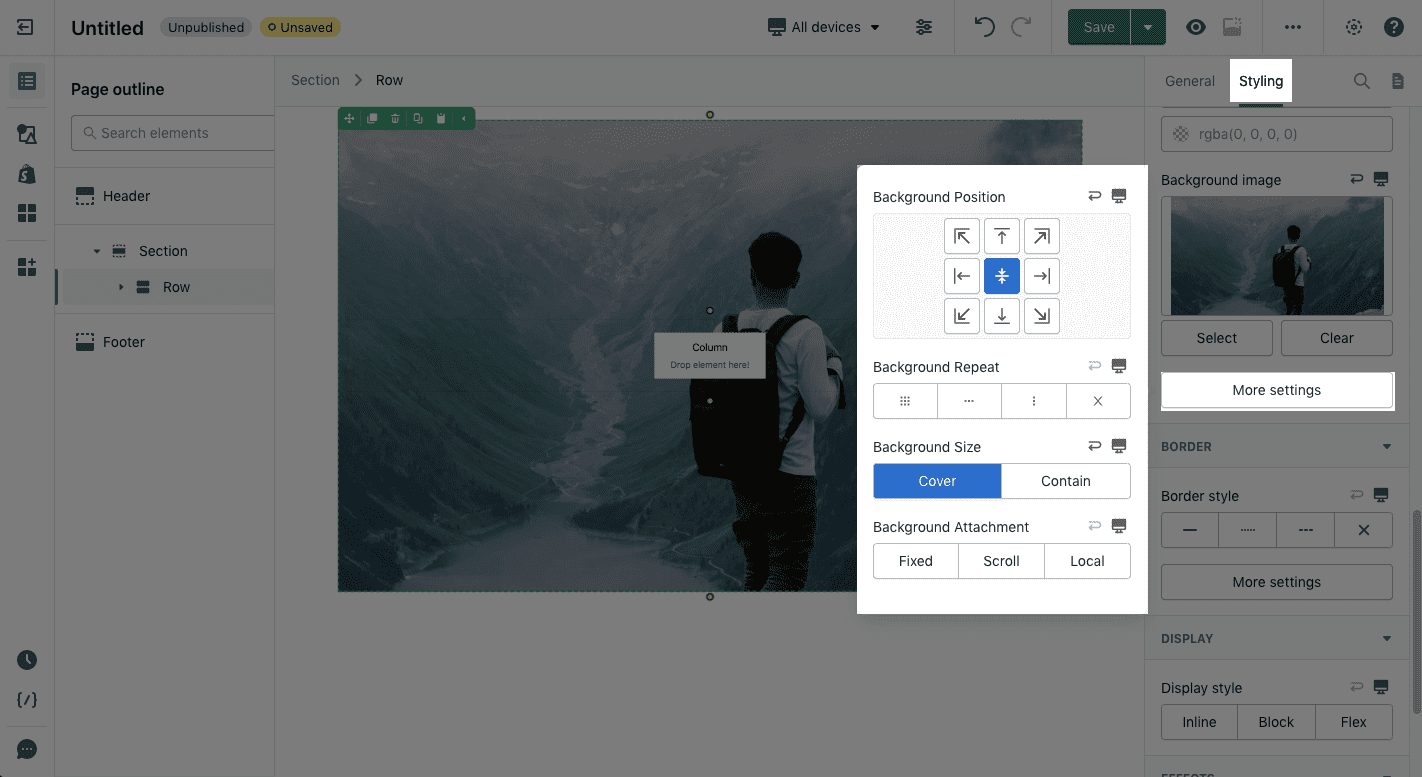This screenshot has width=1422, height=777.
Task: Open page settings sliders icon
Action: coord(925,27)
